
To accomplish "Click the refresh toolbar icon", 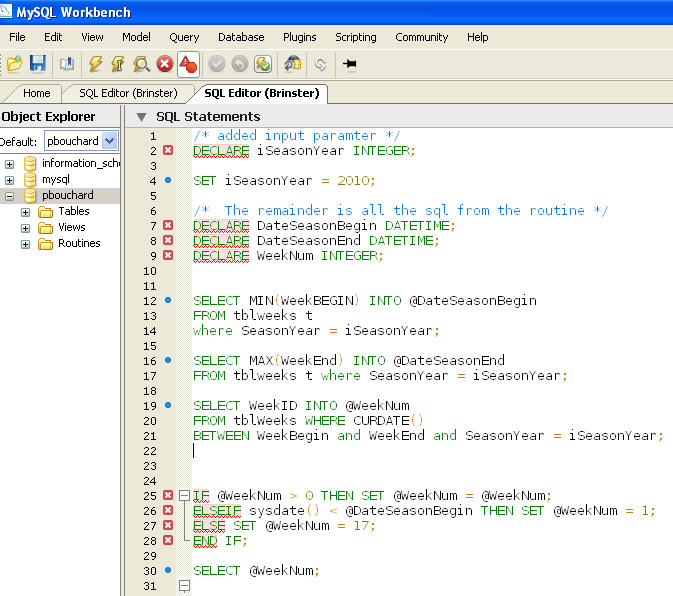I will point(320,64).
